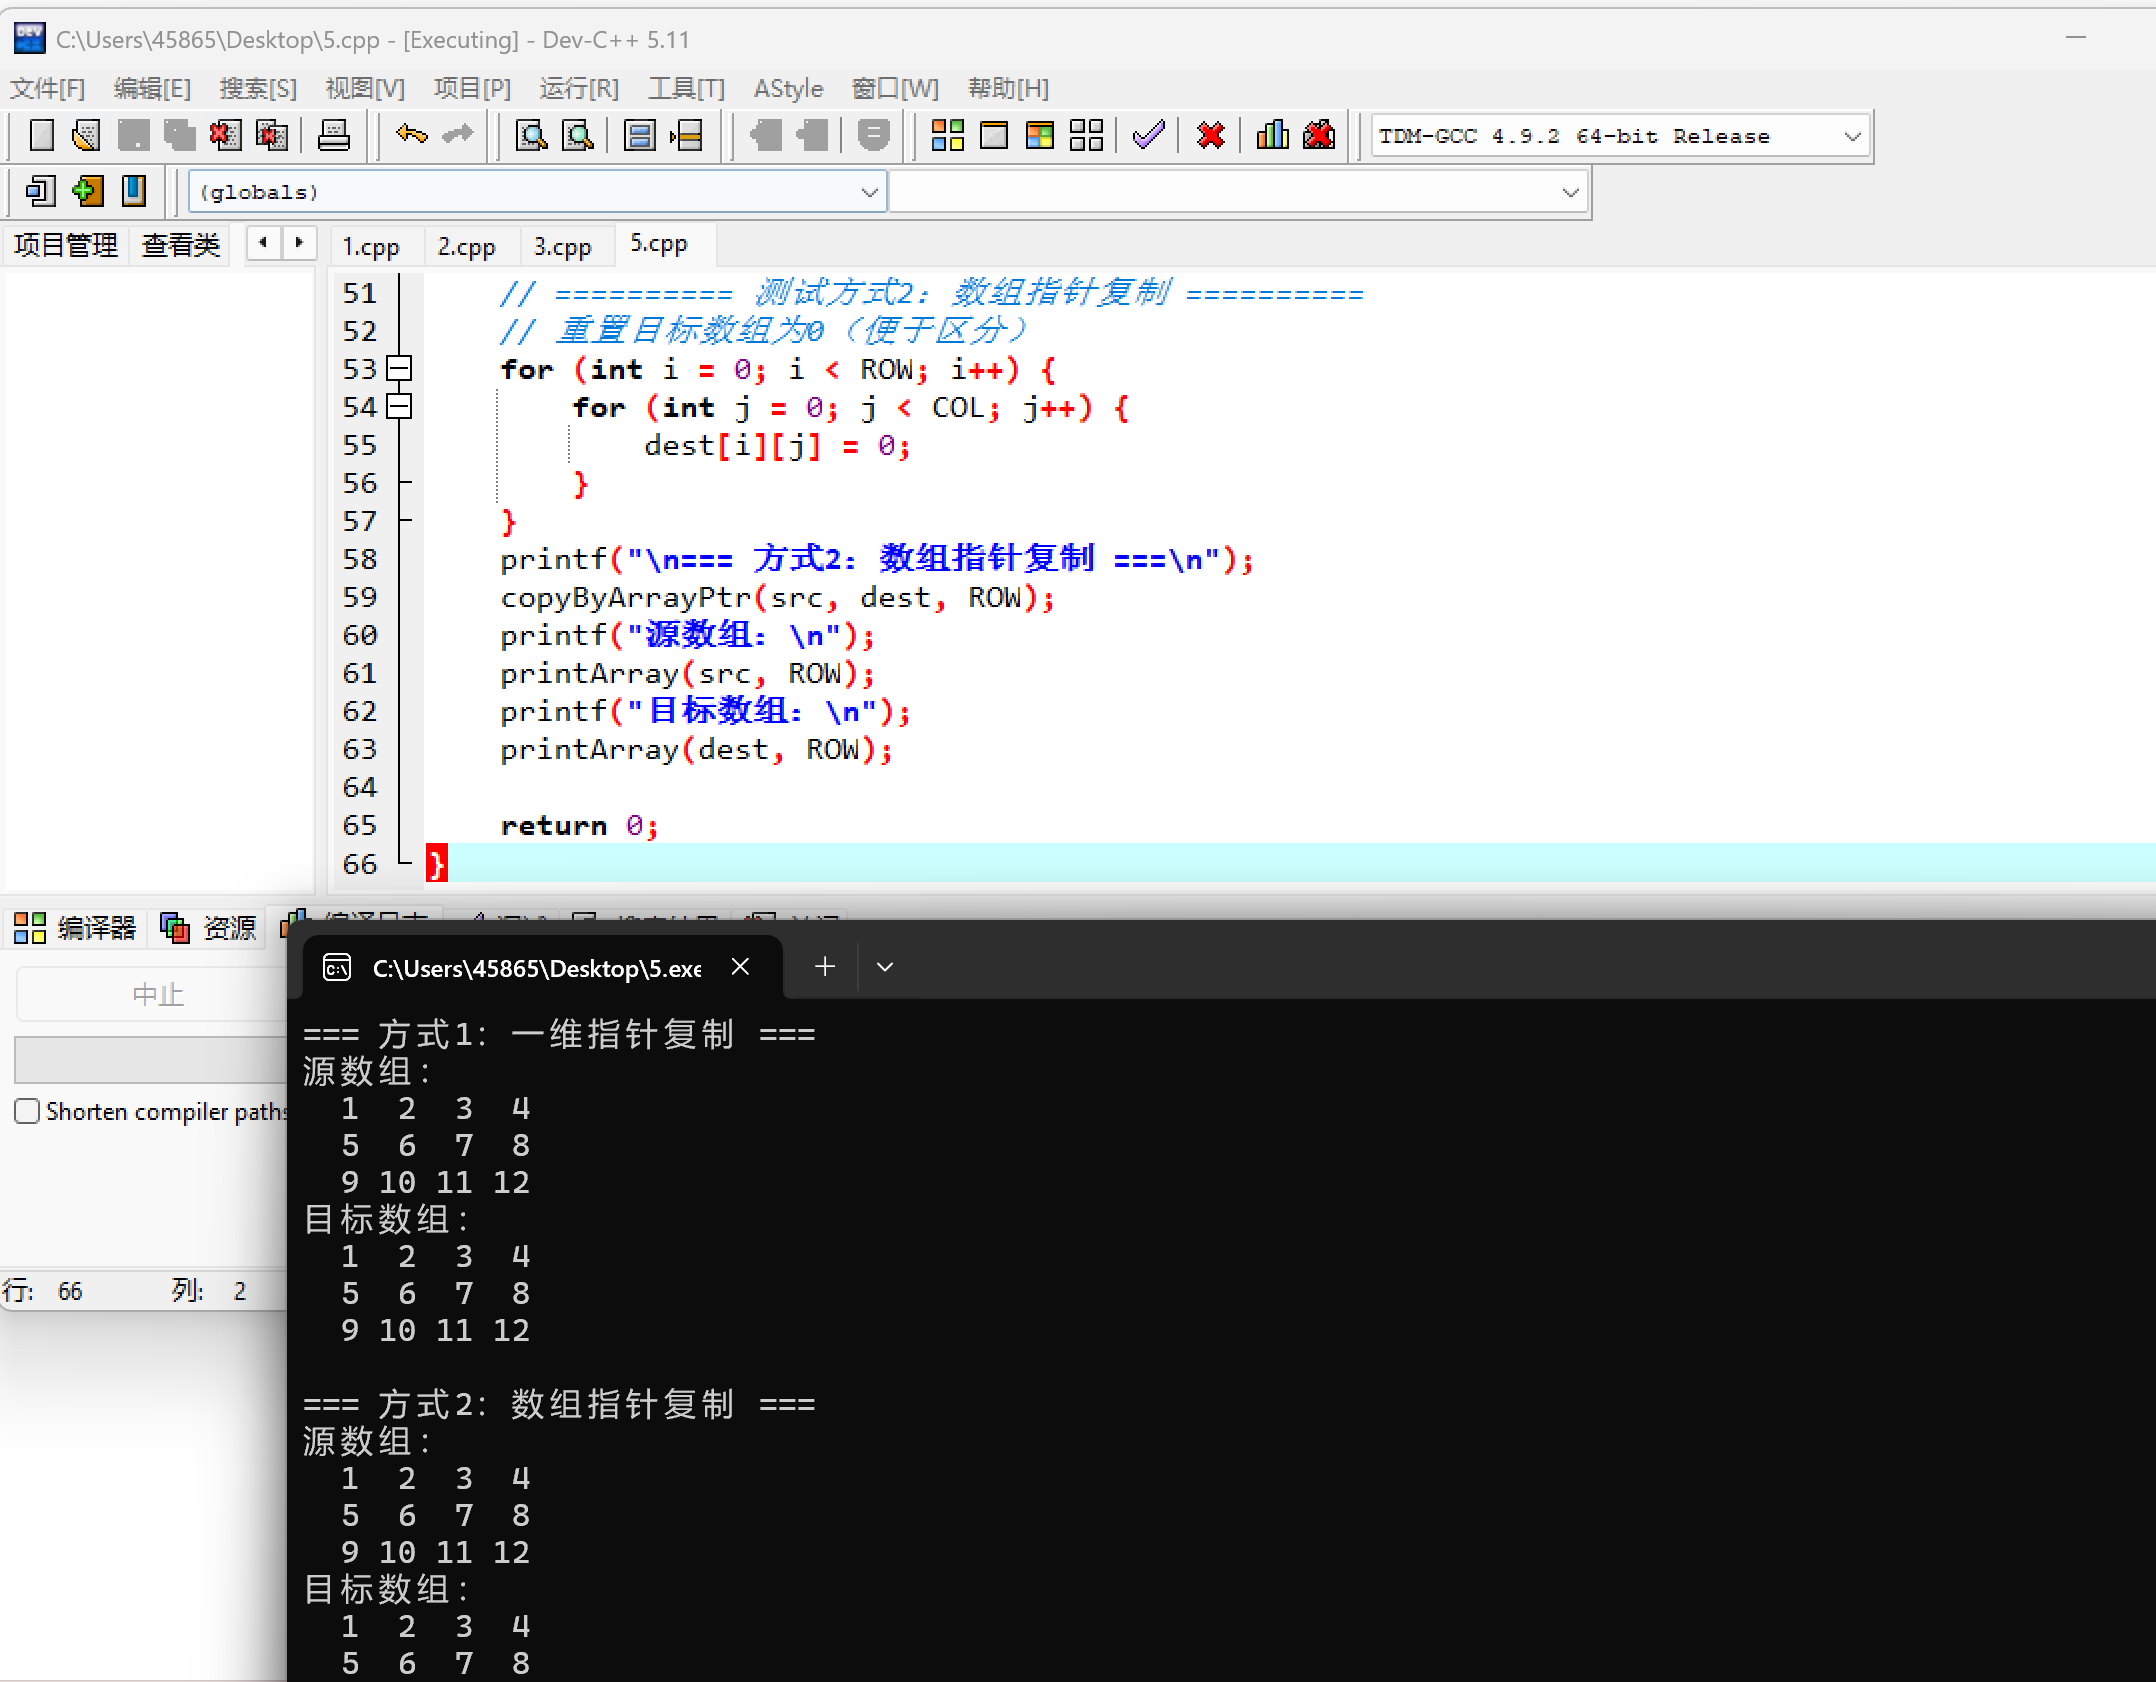Close the 5.exe terminal tab
This screenshot has width=2156, height=1682.
click(x=740, y=967)
